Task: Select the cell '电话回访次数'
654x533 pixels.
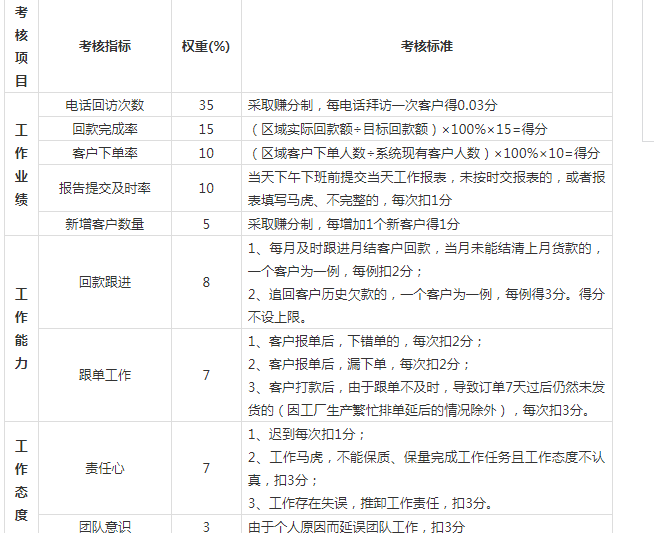Action: 105,105
